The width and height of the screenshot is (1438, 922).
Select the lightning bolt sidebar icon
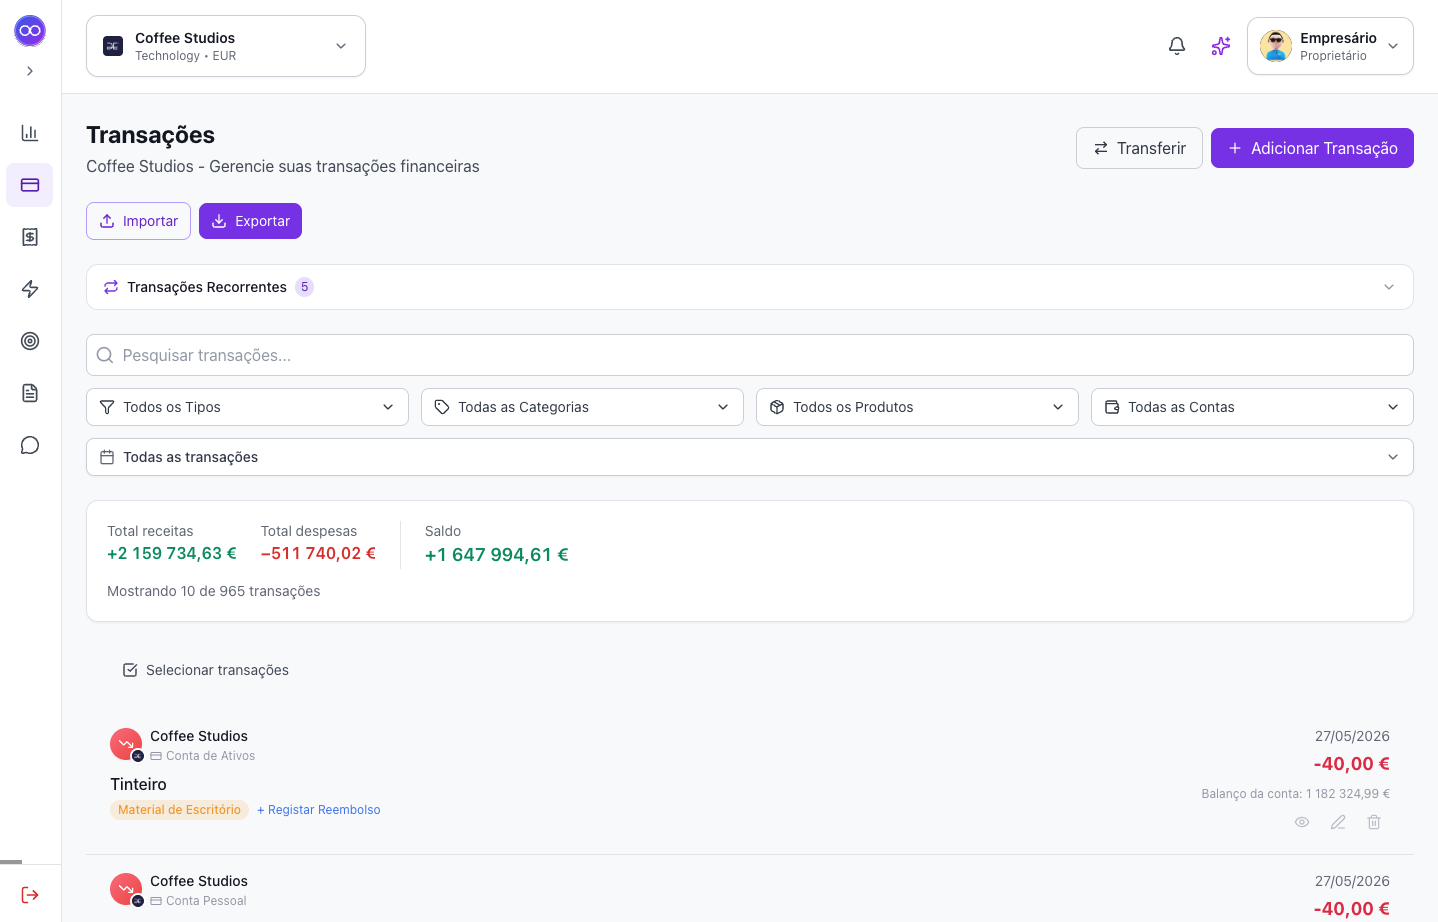pos(30,289)
